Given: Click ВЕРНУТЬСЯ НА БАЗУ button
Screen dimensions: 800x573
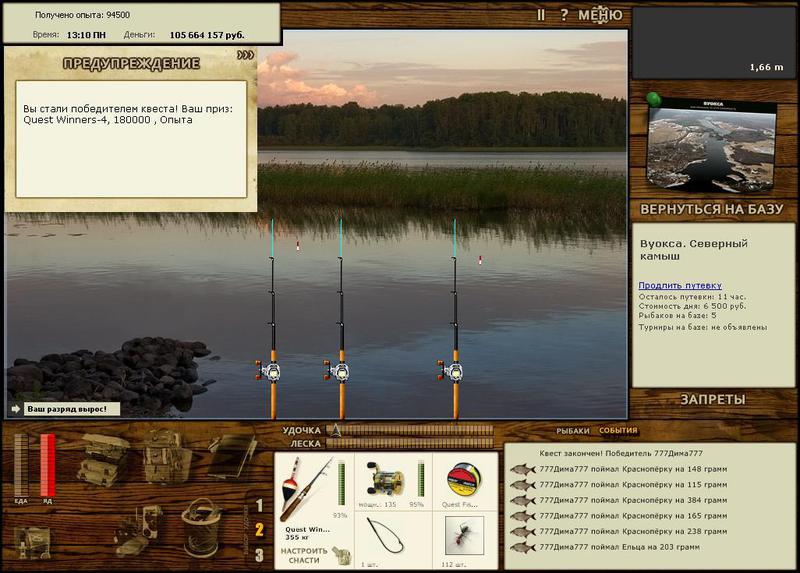Looking at the screenshot, I should click(x=711, y=209).
